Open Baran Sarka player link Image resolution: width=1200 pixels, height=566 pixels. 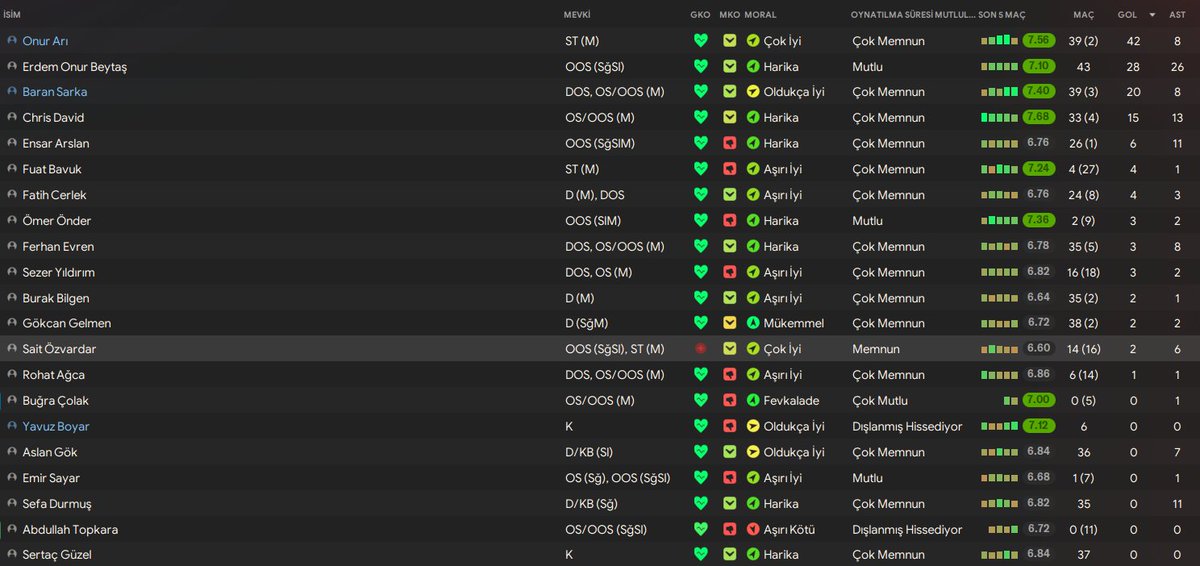(x=55, y=92)
